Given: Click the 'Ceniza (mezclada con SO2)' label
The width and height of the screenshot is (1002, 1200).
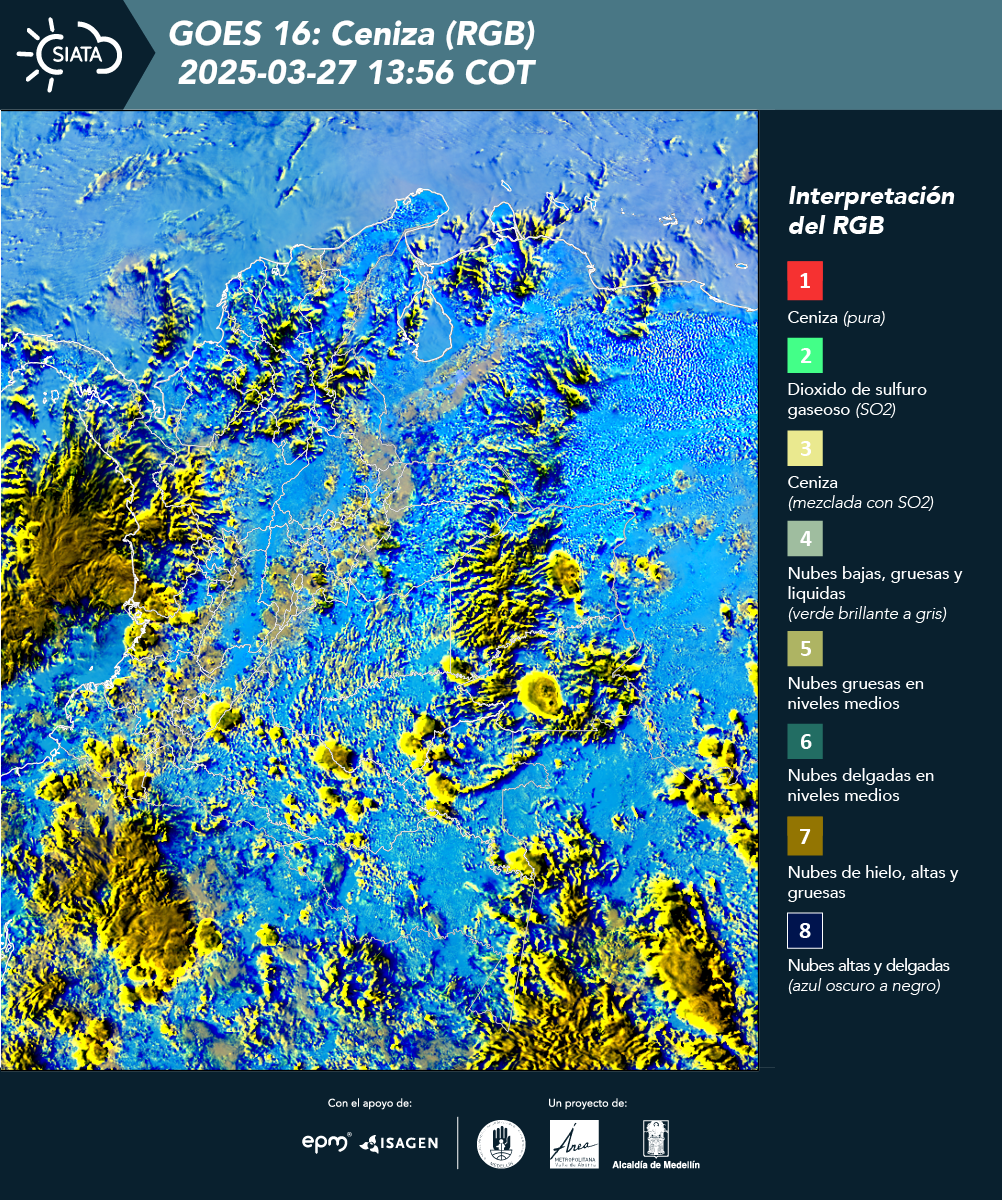Looking at the screenshot, I should [x=860, y=493].
